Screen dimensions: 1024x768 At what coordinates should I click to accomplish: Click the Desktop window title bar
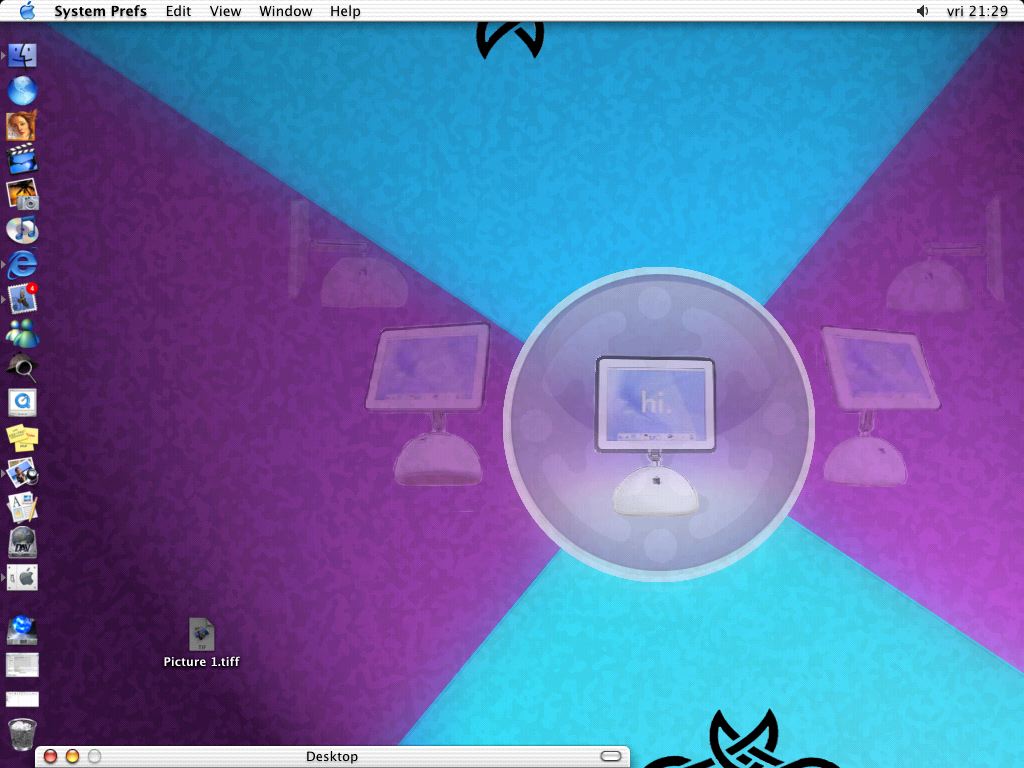pos(332,756)
